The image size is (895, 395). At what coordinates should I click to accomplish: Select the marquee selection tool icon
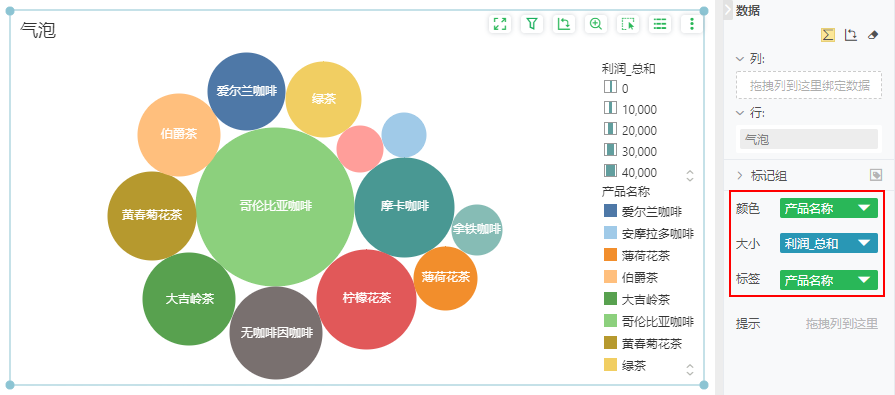point(628,24)
